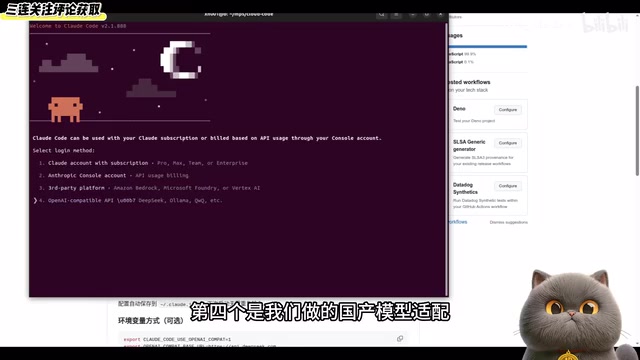Image resolution: width=640 pixels, height=360 pixels.
Task: Open the terminal hamburger menu icon
Action: [x=396, y=15]
